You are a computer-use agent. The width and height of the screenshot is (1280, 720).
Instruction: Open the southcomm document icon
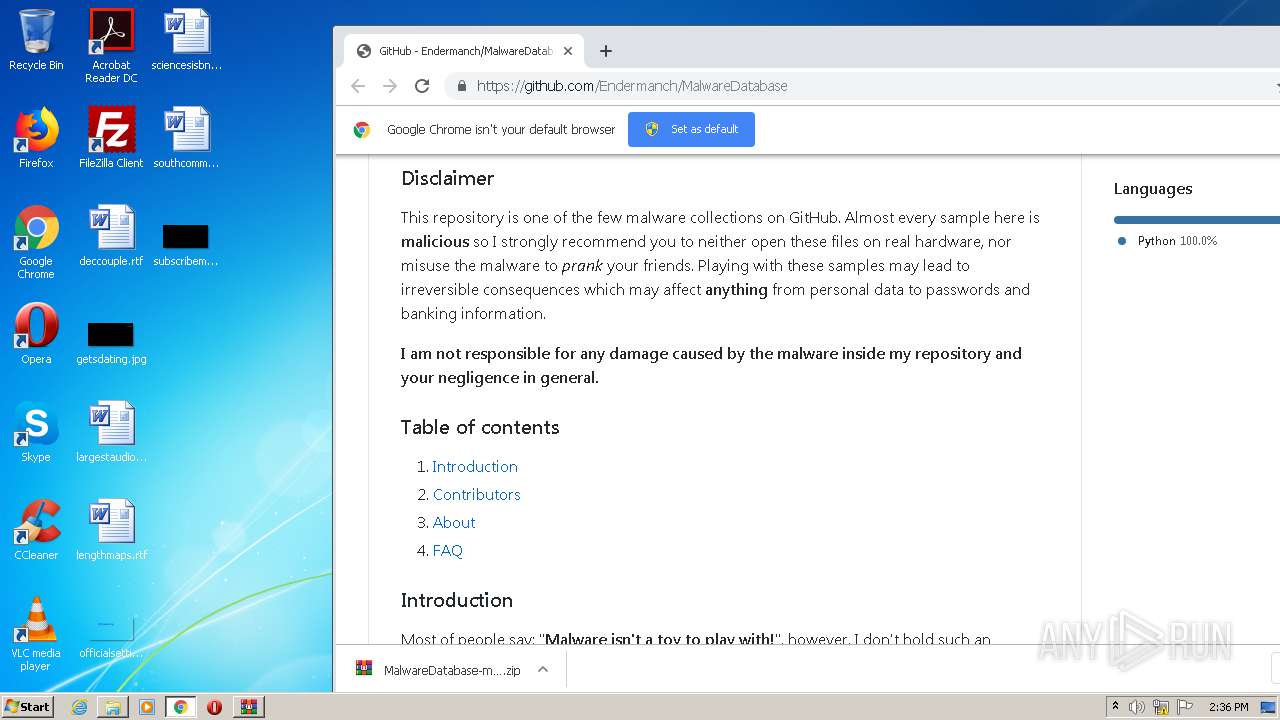click(186, 138)
